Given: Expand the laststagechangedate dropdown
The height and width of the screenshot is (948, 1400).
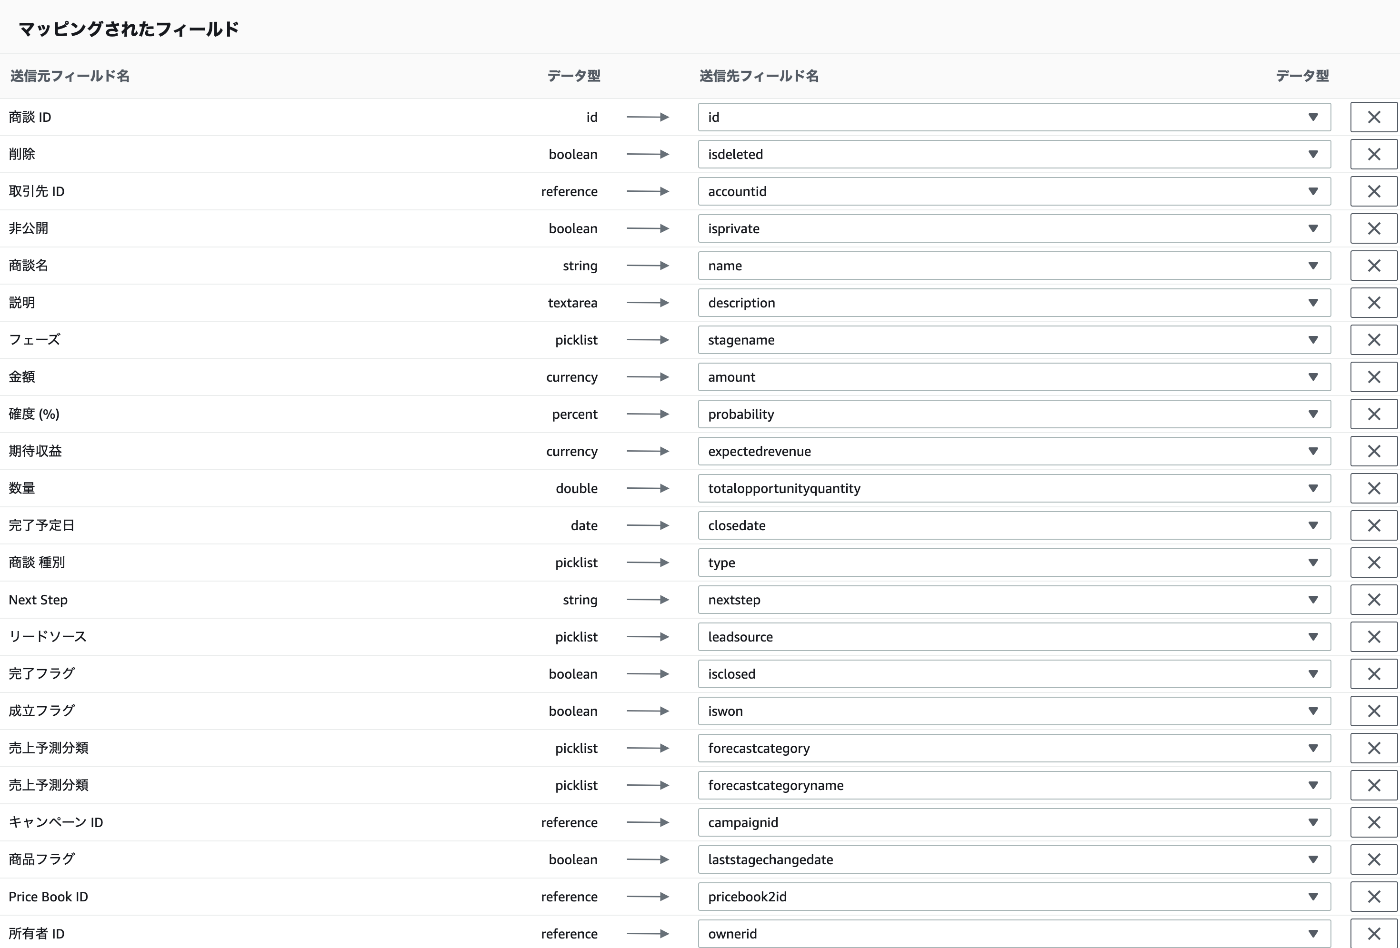Looking at the screenshot, I should pos(1014,859).
